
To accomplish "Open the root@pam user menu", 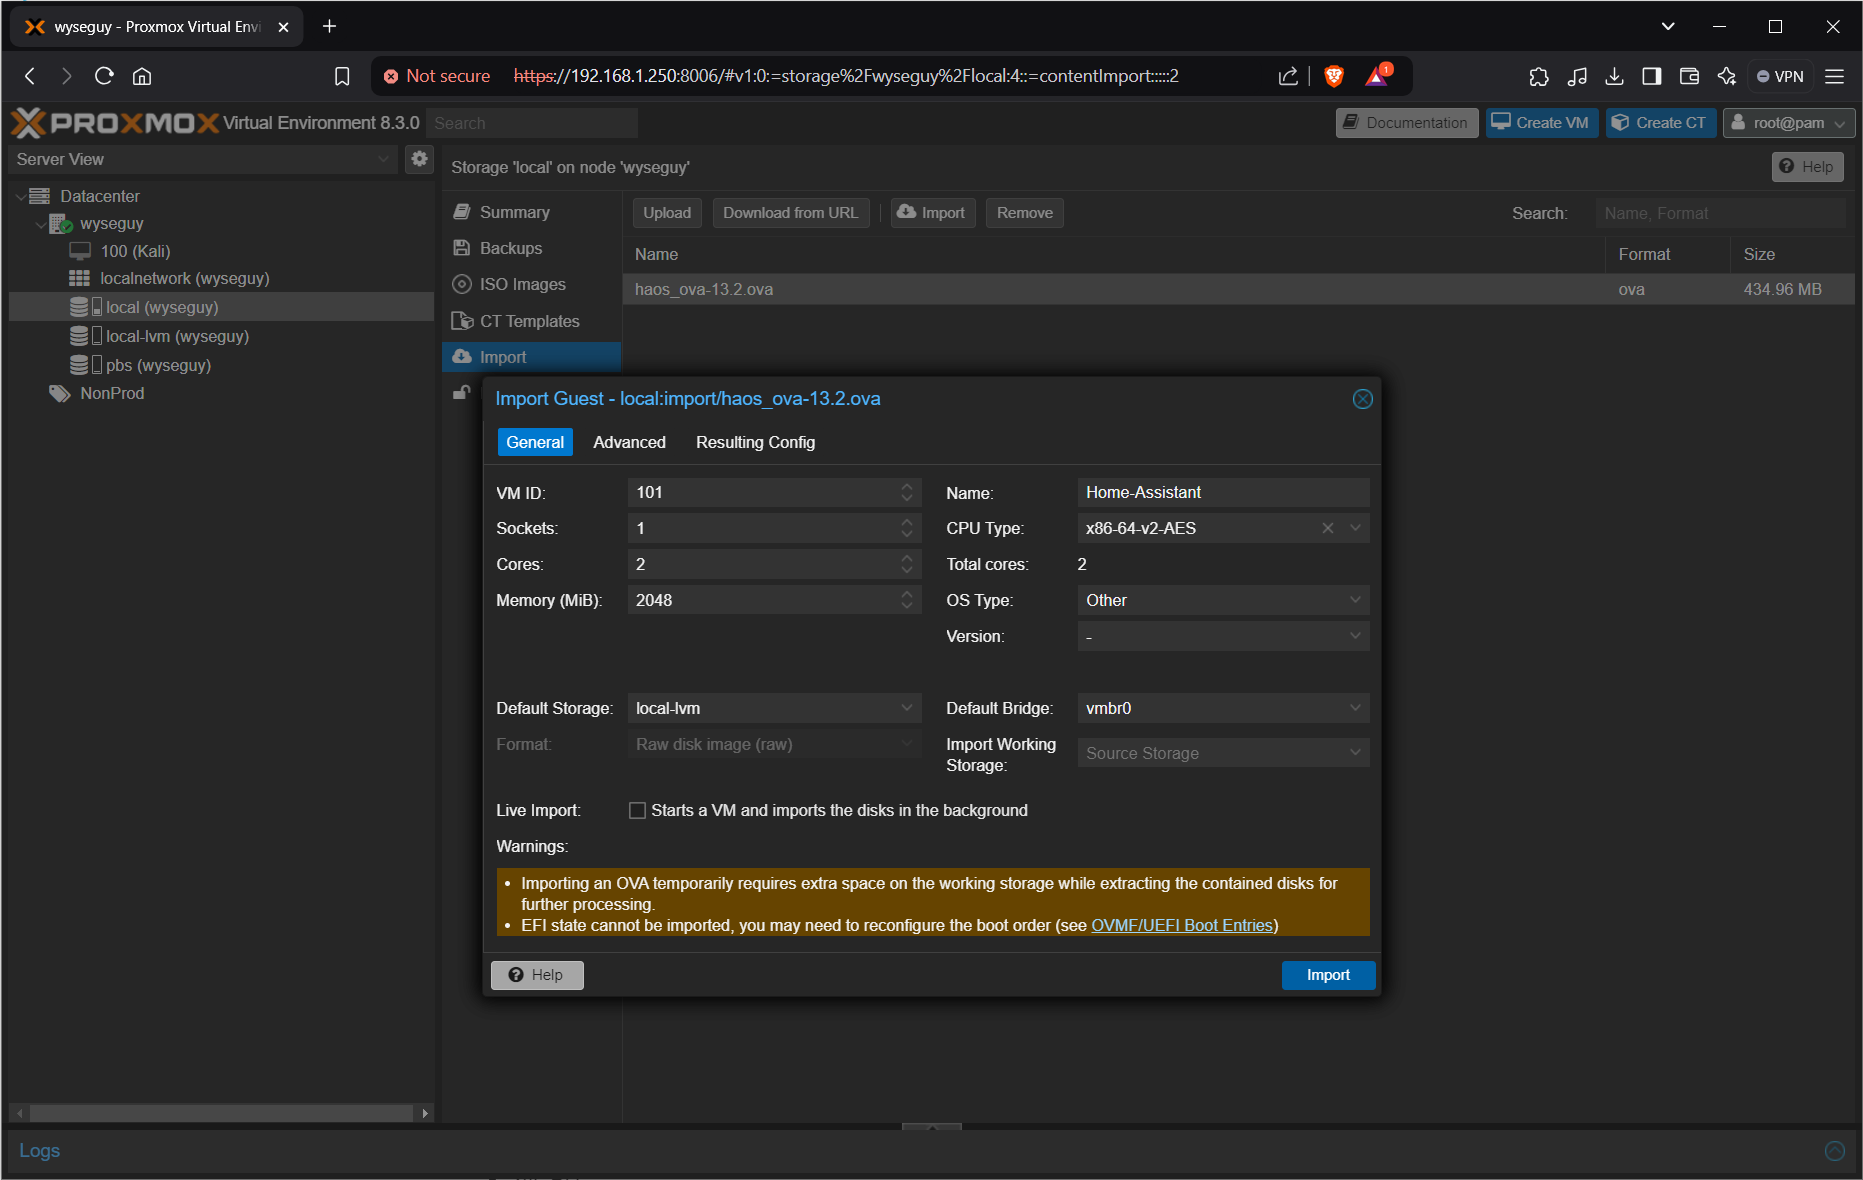I will (x=1788, y=123).
